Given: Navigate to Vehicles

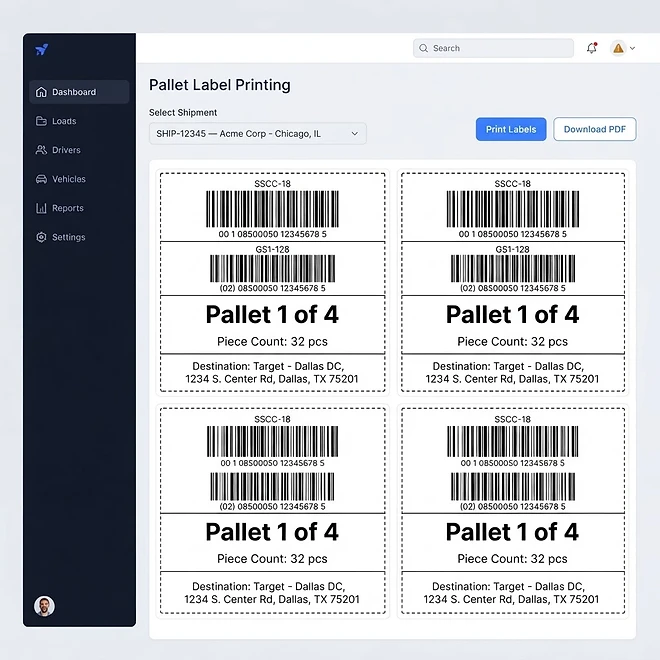Looking at the screenshot, I should click(x=79, y=179).
